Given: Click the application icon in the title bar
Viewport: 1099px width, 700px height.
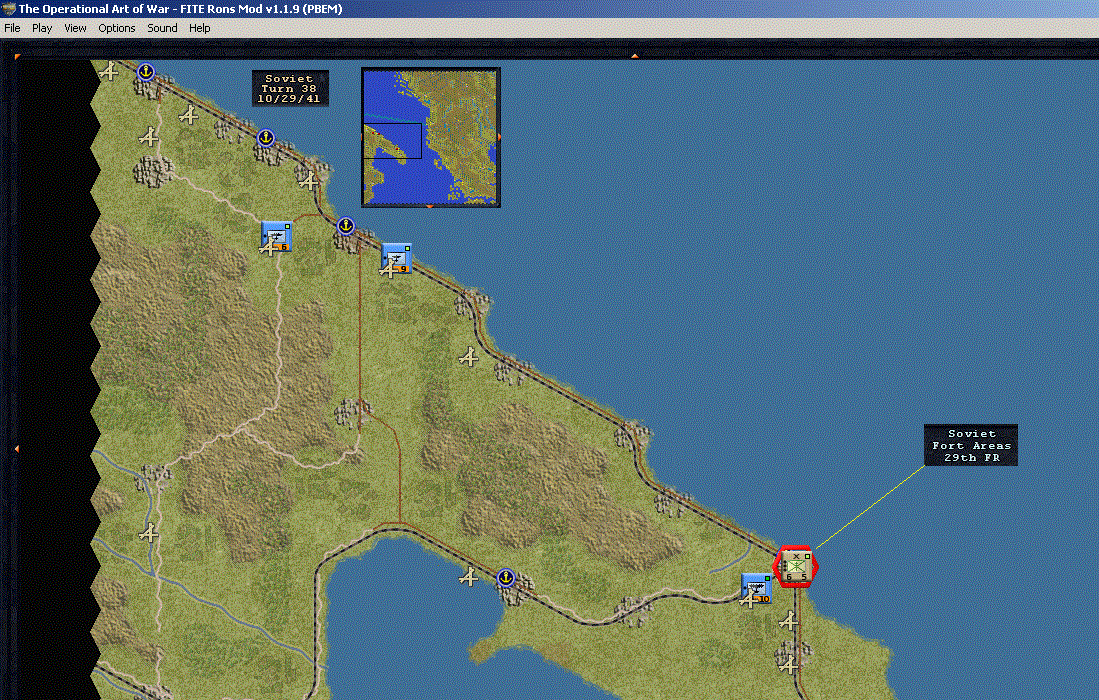Looking at the screenshot, I should [8, 9].
